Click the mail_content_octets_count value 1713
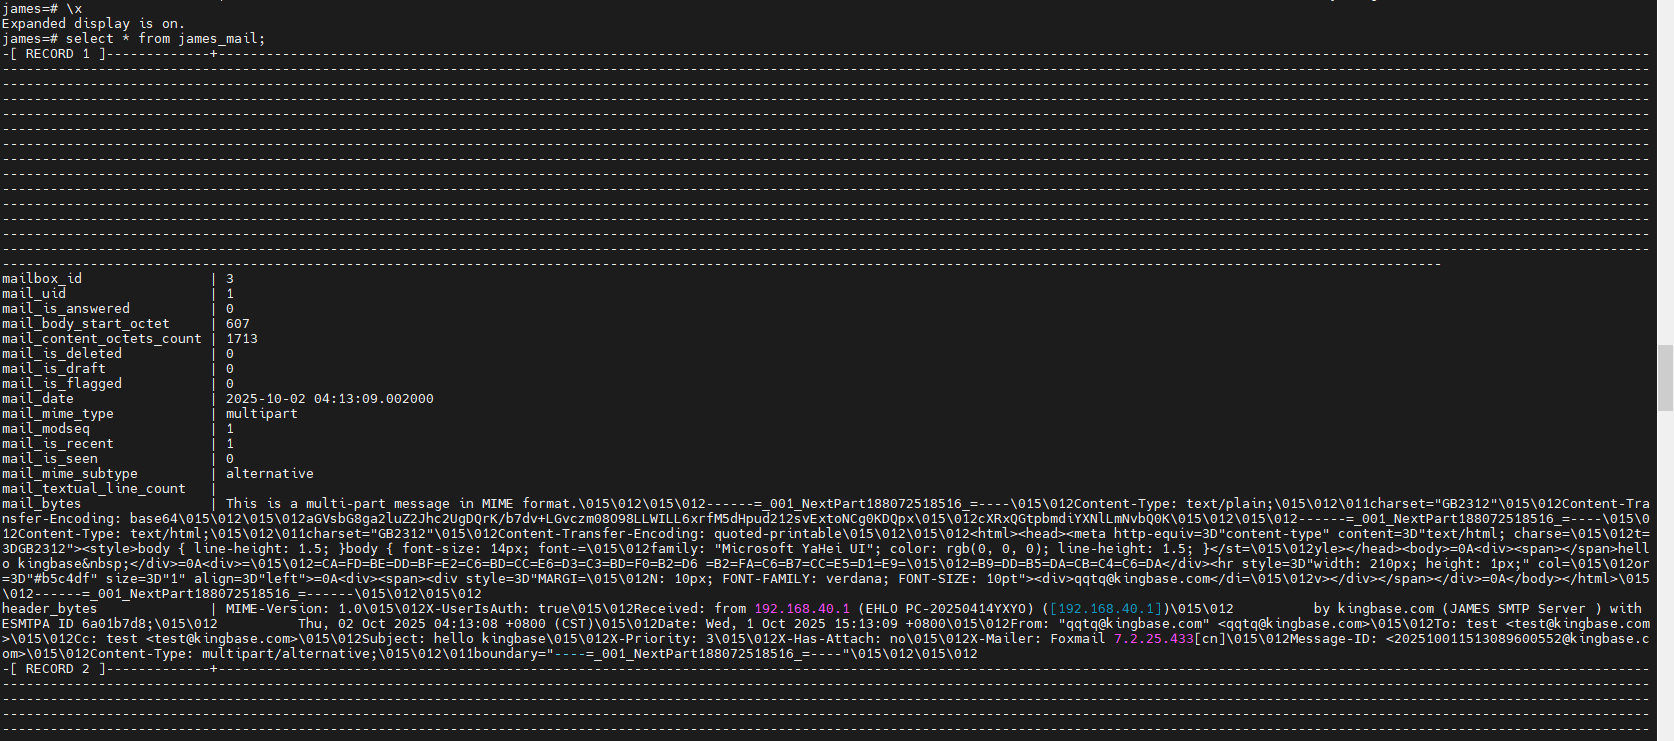The height and width of the screenshot is (741, 1674). [x=241, y=339]
